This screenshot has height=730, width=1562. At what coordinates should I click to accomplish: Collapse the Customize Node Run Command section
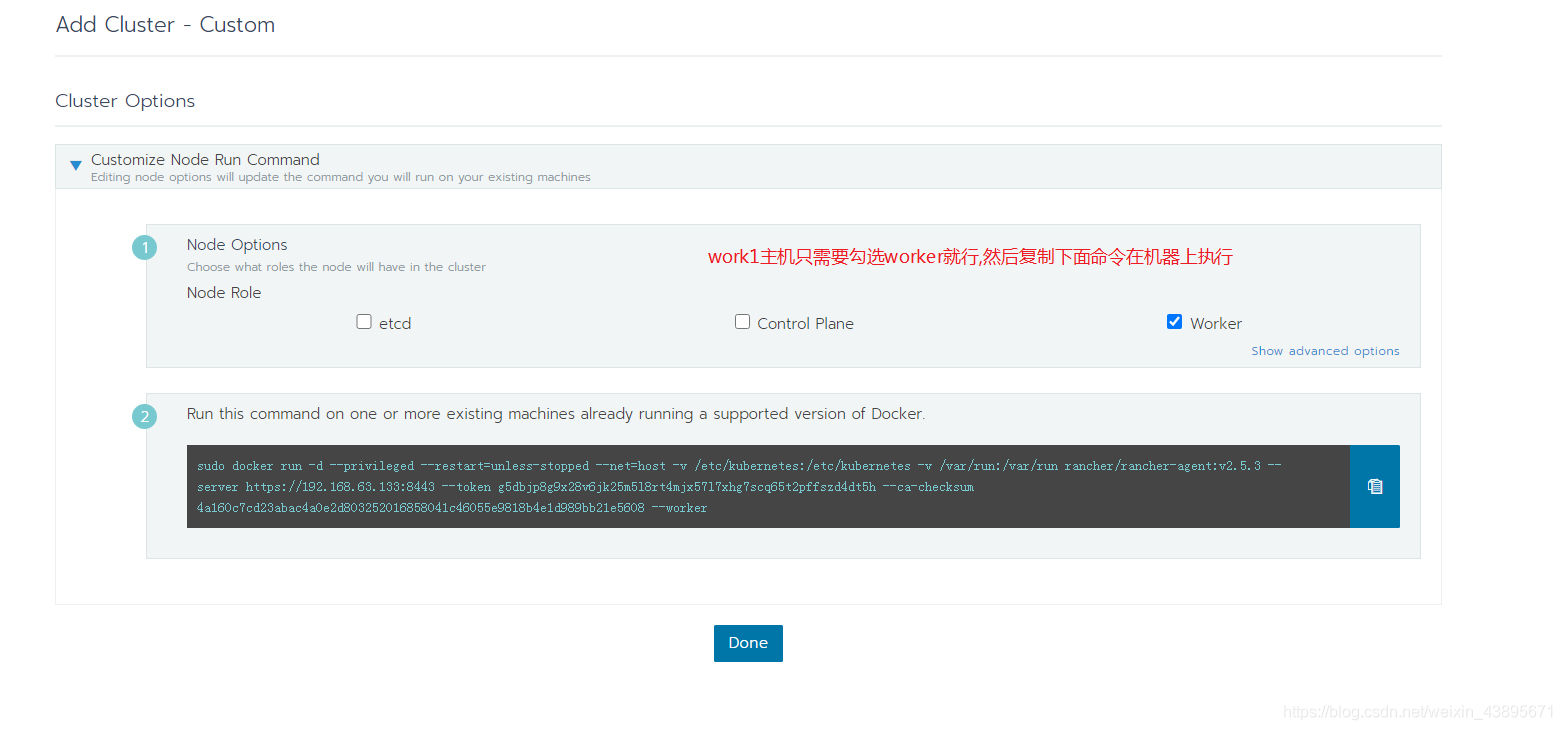pyautogui.click(x=76, y=165)
